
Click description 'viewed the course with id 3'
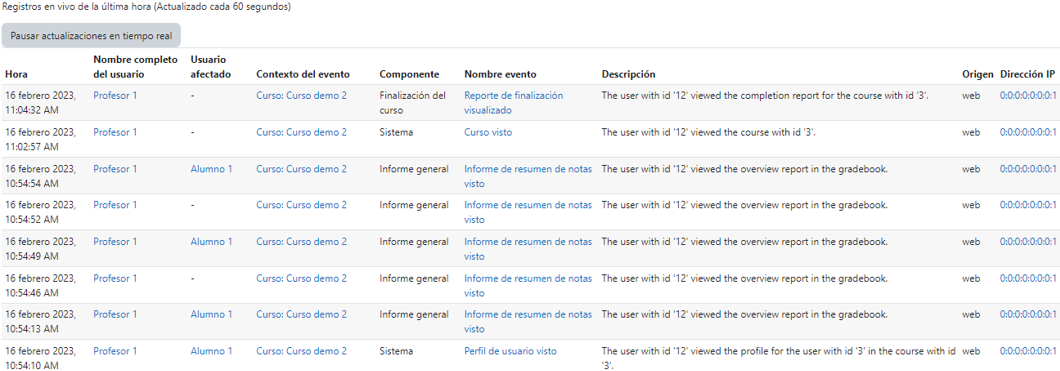point(708,132)
